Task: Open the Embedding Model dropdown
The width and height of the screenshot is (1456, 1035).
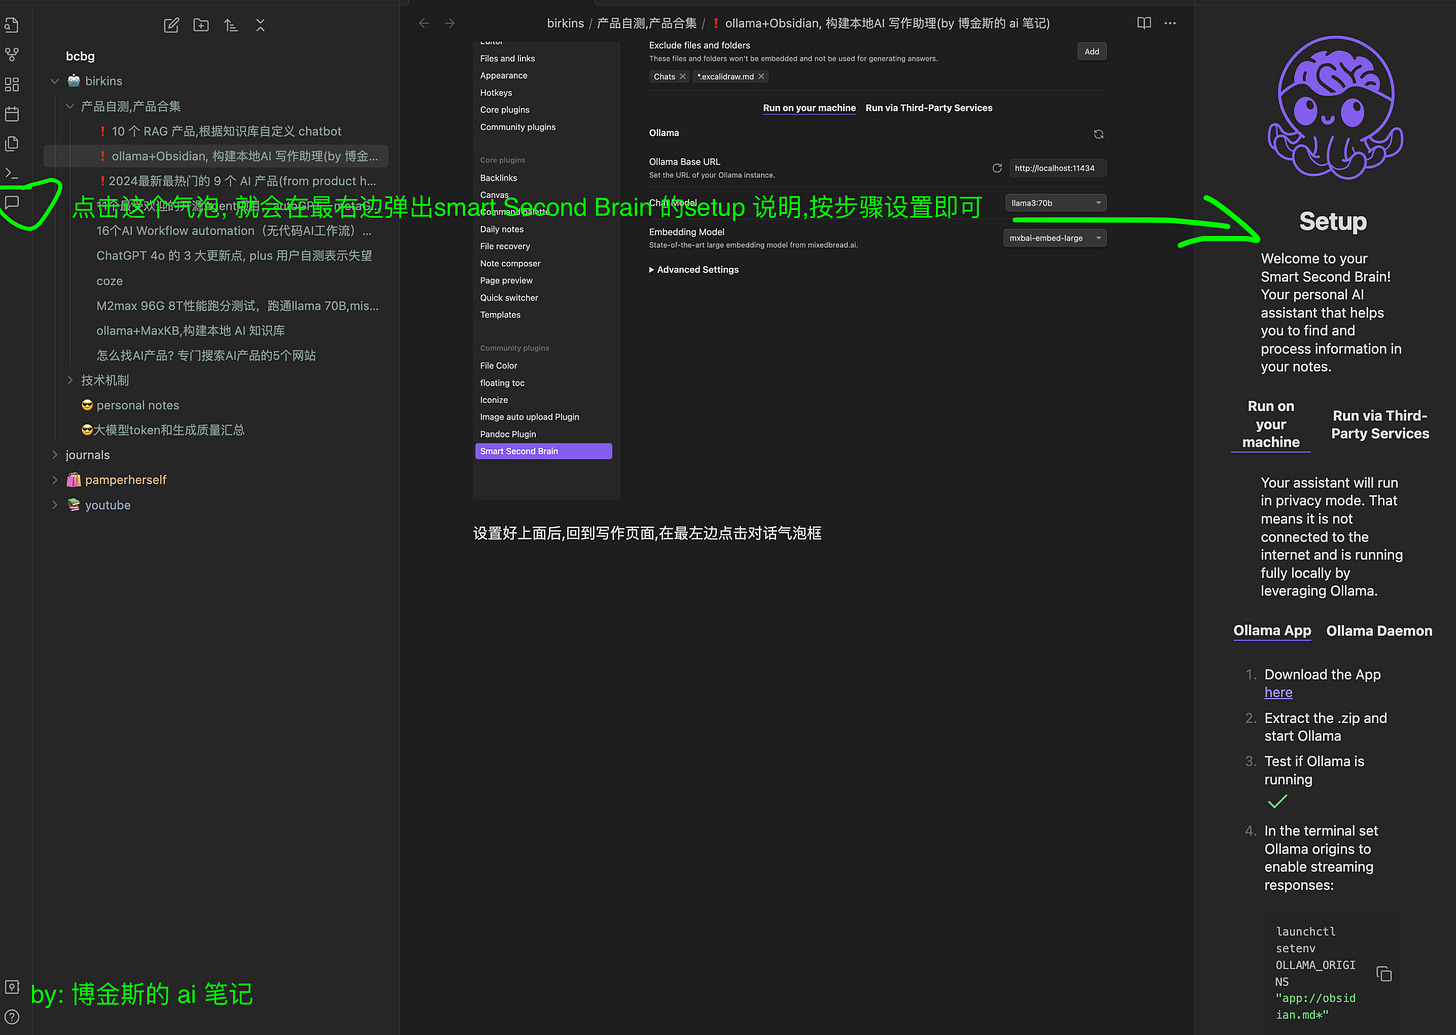Action: tap(1055, 237)
